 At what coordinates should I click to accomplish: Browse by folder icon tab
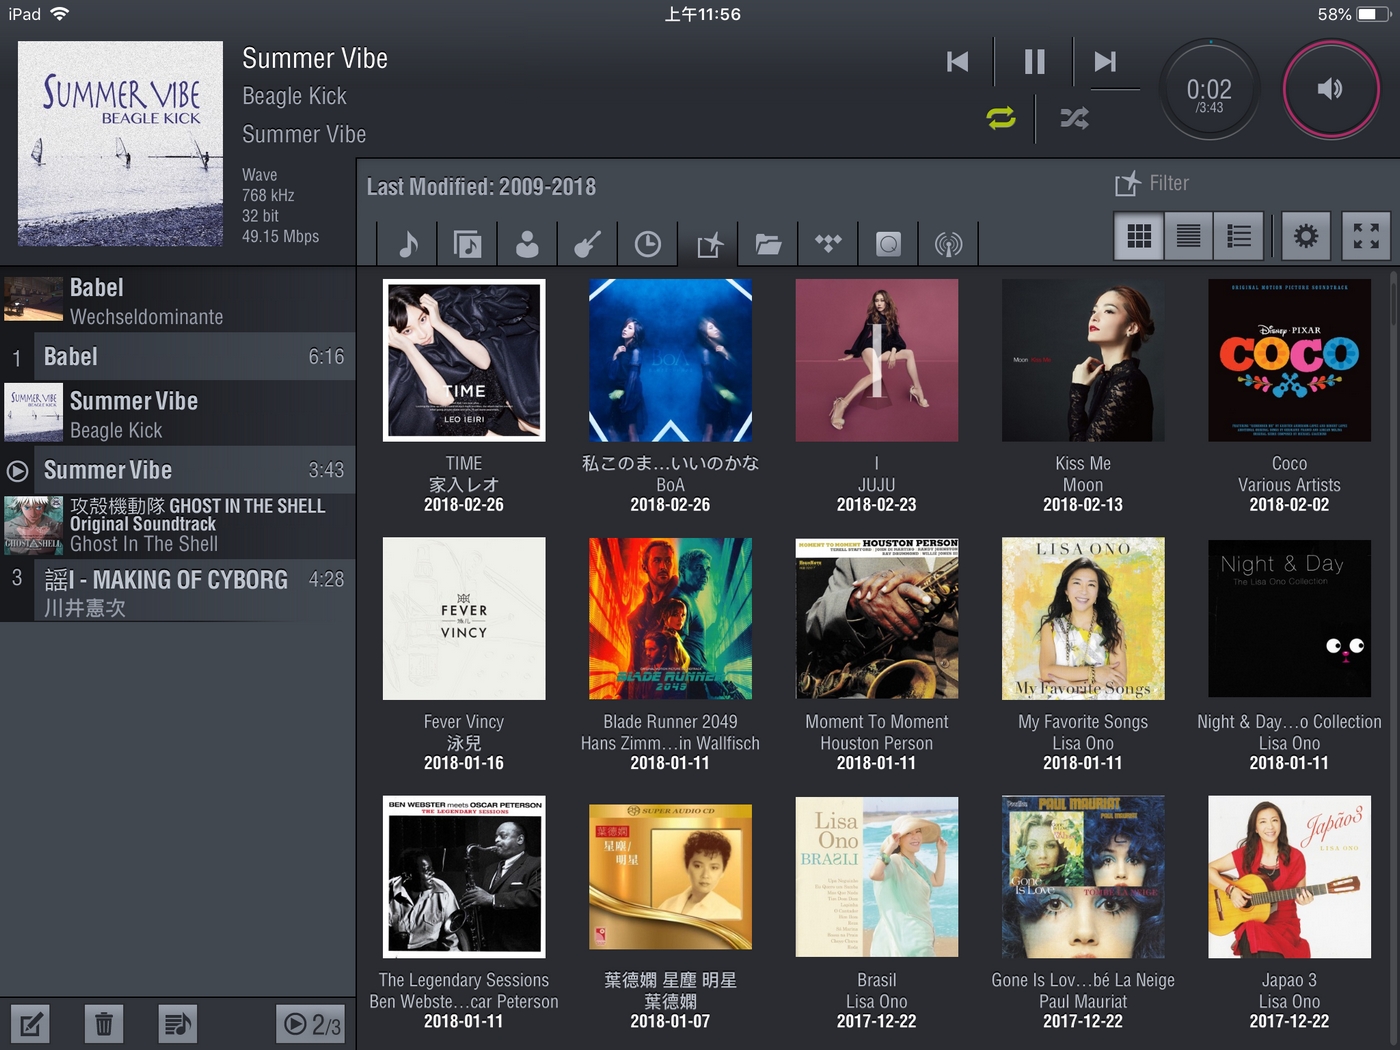(768, 244)
